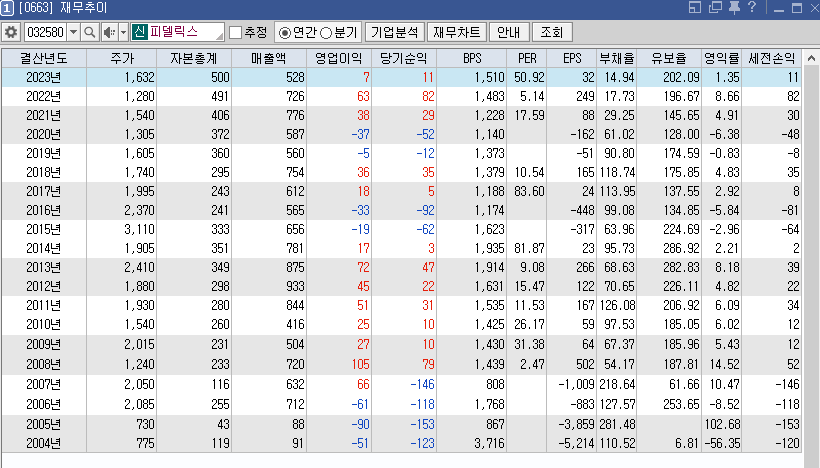The width and height of the screenshot is (820, 468).
Task: Click the 부채율 column header
Action: [x=617, y=58]
